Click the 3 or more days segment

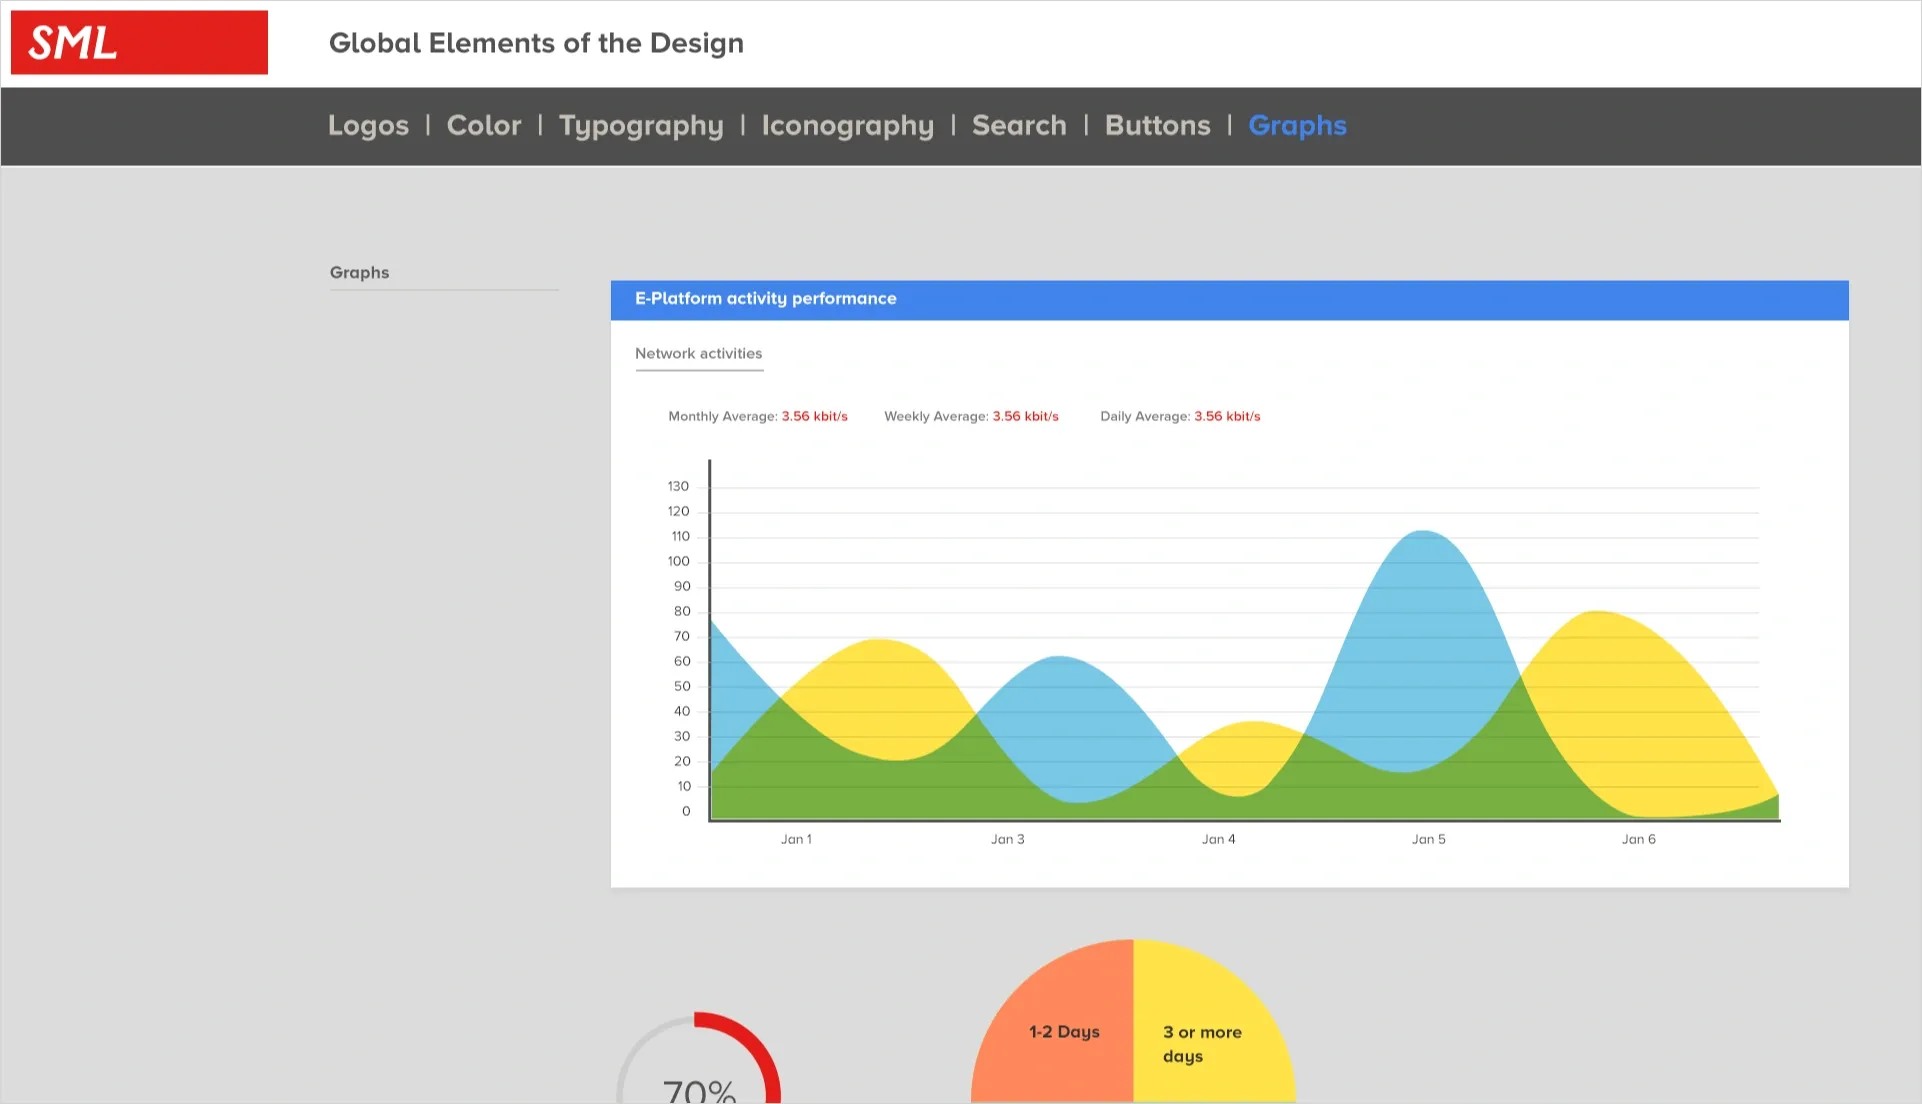point(1201,1043)
